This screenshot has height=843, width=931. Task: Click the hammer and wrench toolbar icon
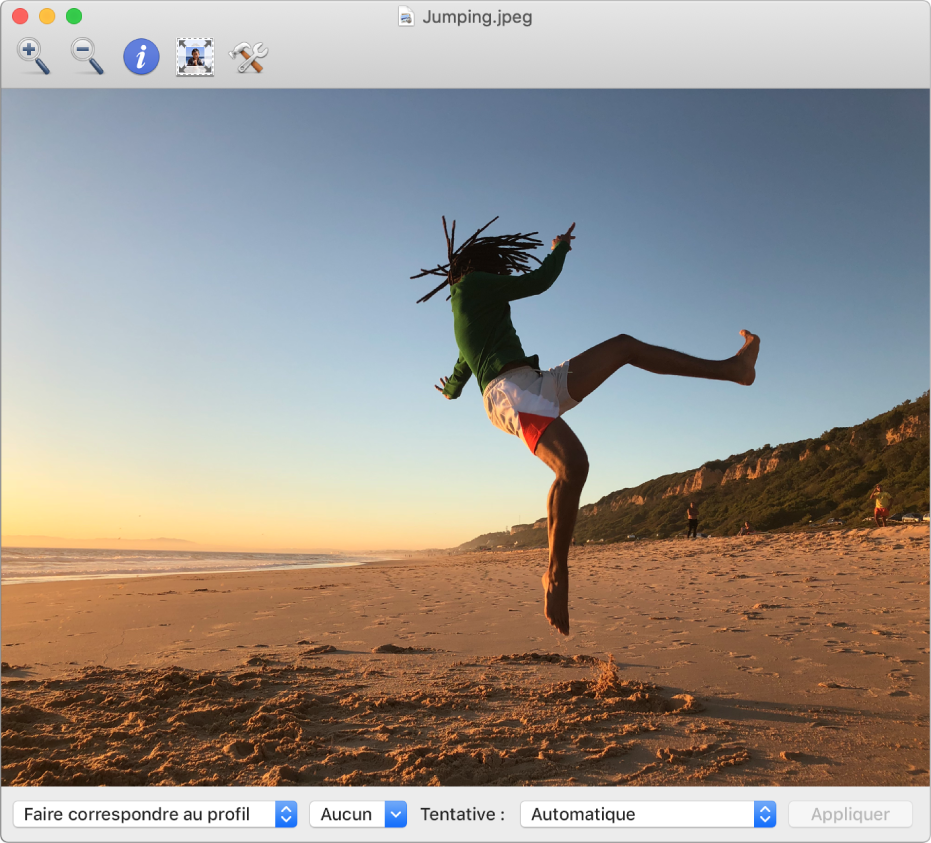pyautogui.click(x=247, y=57)
